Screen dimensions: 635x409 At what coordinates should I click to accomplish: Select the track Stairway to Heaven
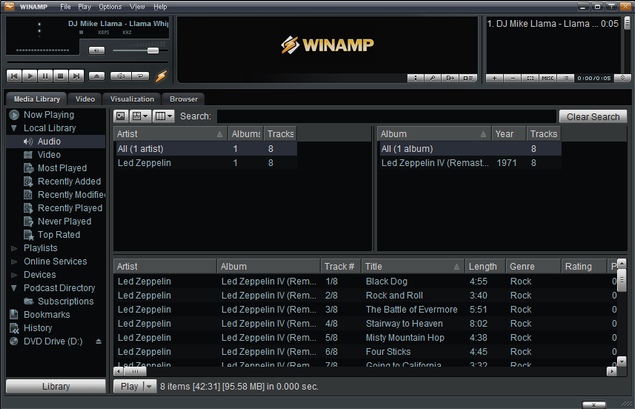pos(364,324)
